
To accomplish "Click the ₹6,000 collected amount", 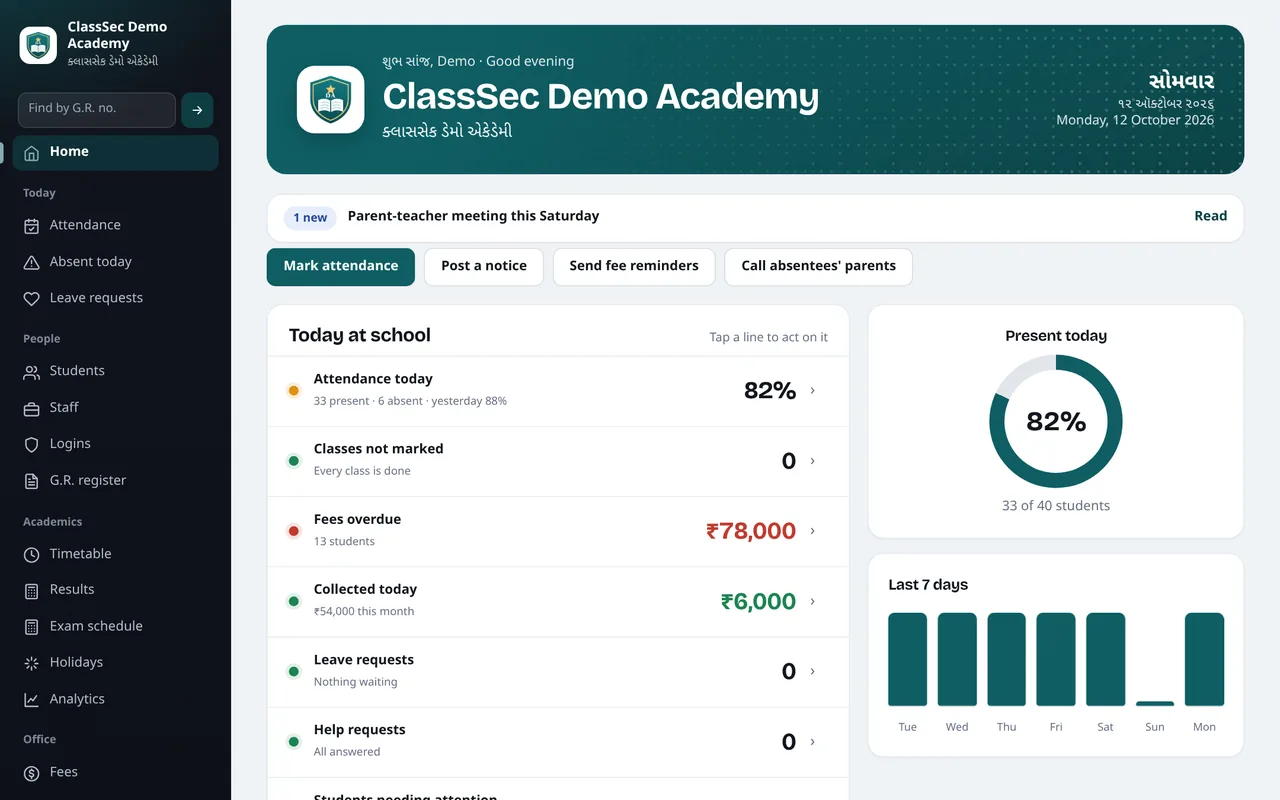I will pos(758,601).
